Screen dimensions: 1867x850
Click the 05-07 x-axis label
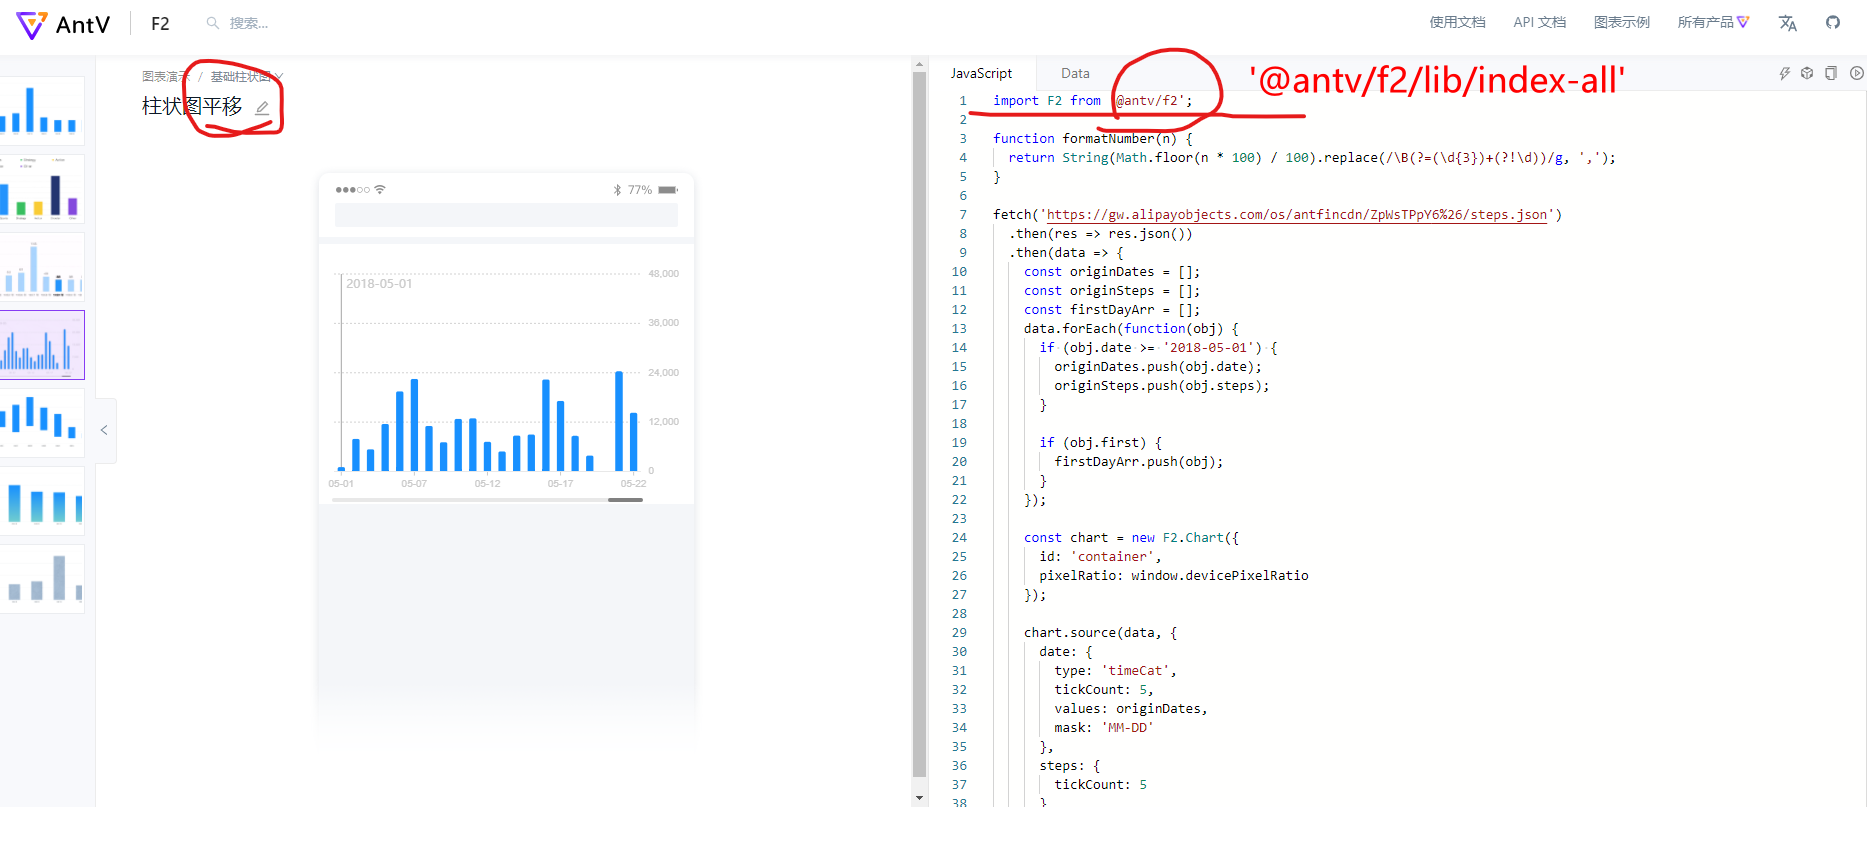tap(414, 484)
